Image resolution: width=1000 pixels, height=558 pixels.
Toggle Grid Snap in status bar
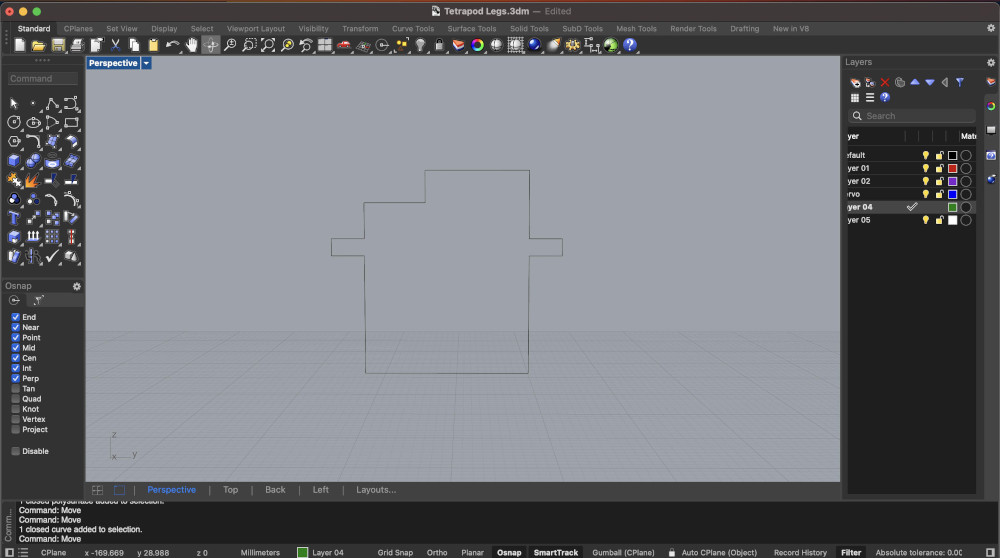coord(395,552)
